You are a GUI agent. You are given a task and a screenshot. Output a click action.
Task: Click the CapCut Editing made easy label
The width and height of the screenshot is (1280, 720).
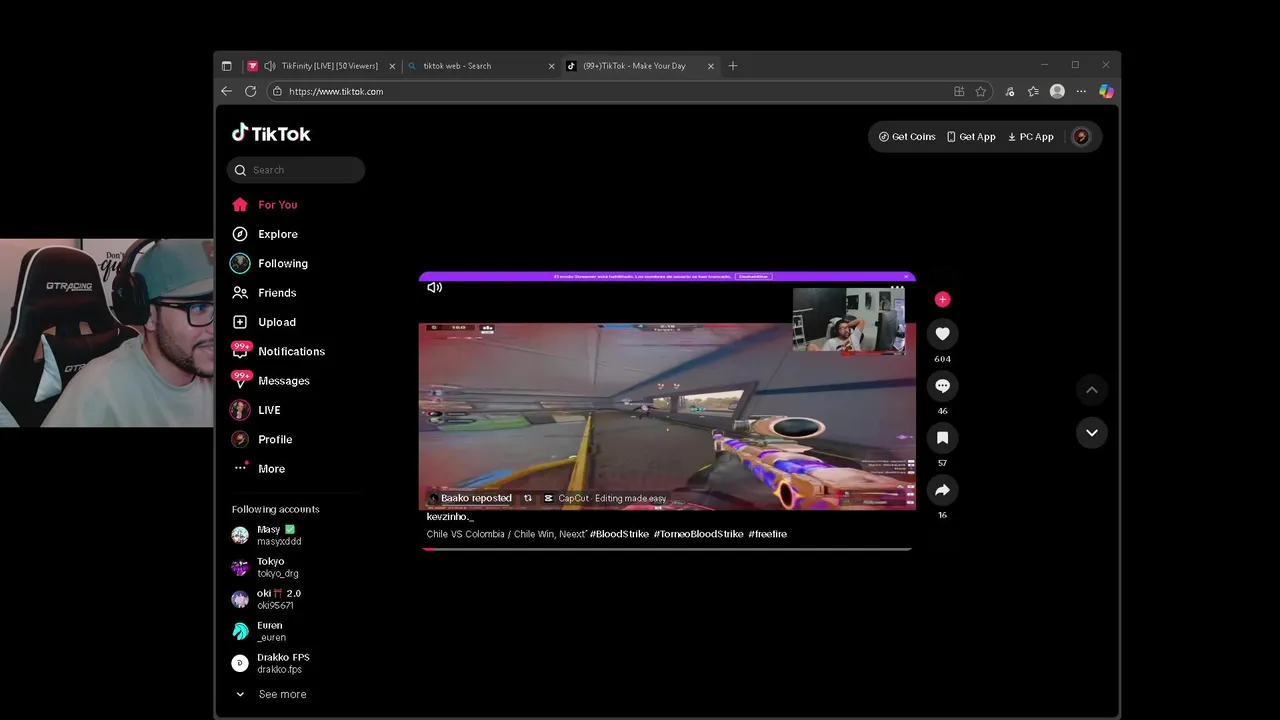pyautogui.click(x=604, y=498)
